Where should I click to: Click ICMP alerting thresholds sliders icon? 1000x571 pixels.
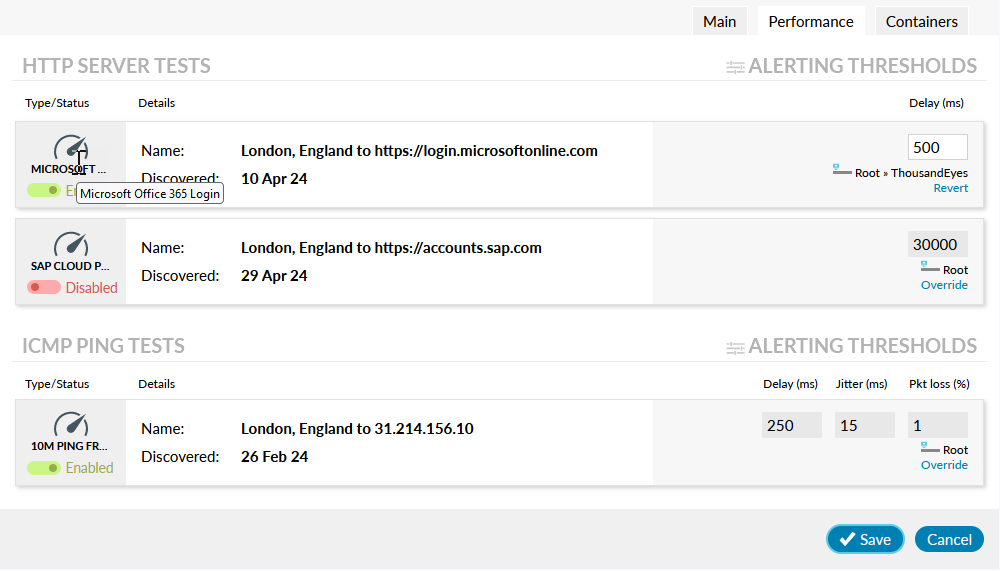[x=735, y=347]
